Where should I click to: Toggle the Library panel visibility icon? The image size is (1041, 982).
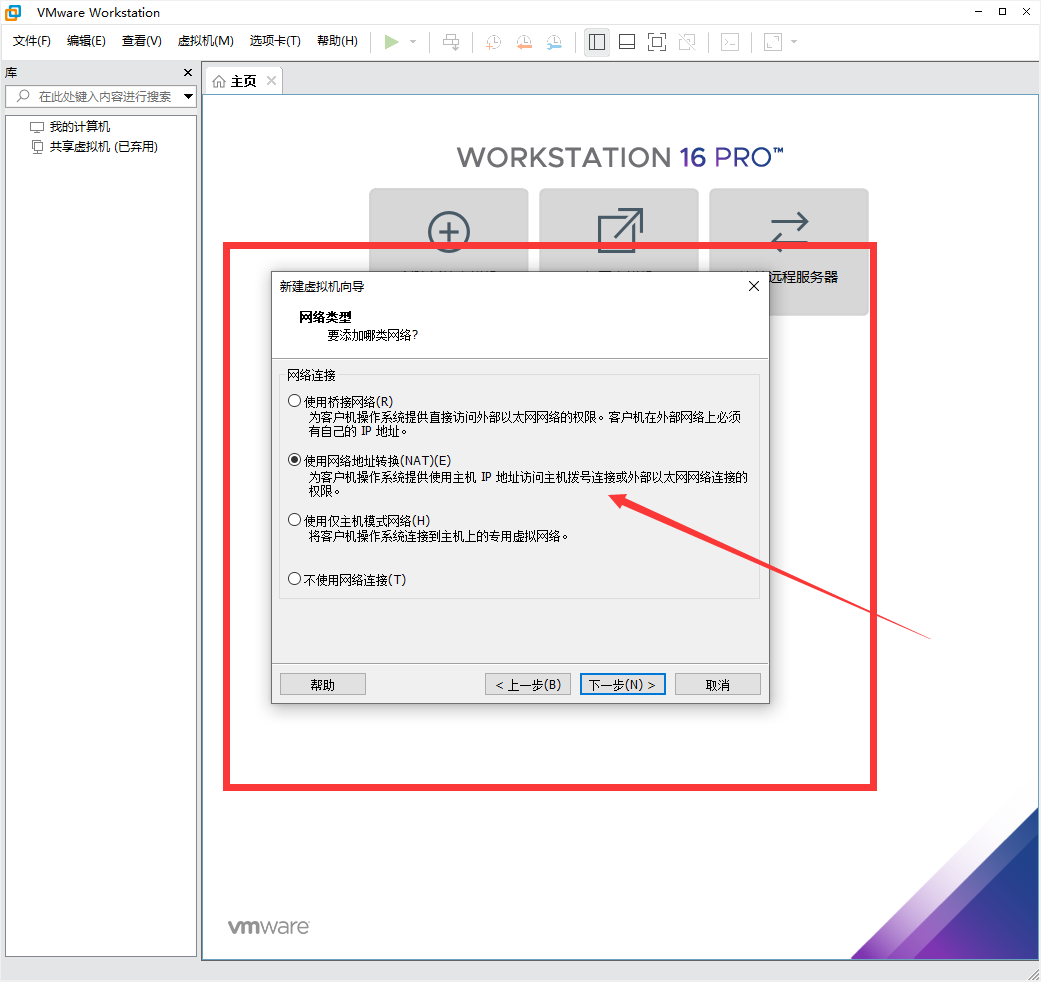597,41
